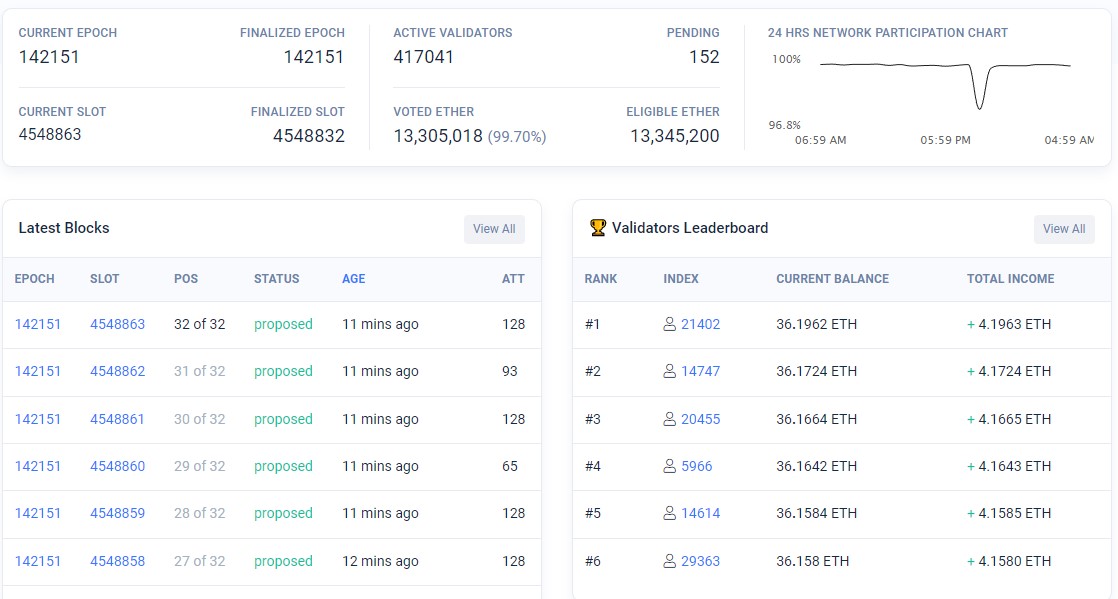Sort Latest Blocks by the AGE column
The width and height of the screenshot is (1118, 599).
pyautogui.click(x=353, y=279)
